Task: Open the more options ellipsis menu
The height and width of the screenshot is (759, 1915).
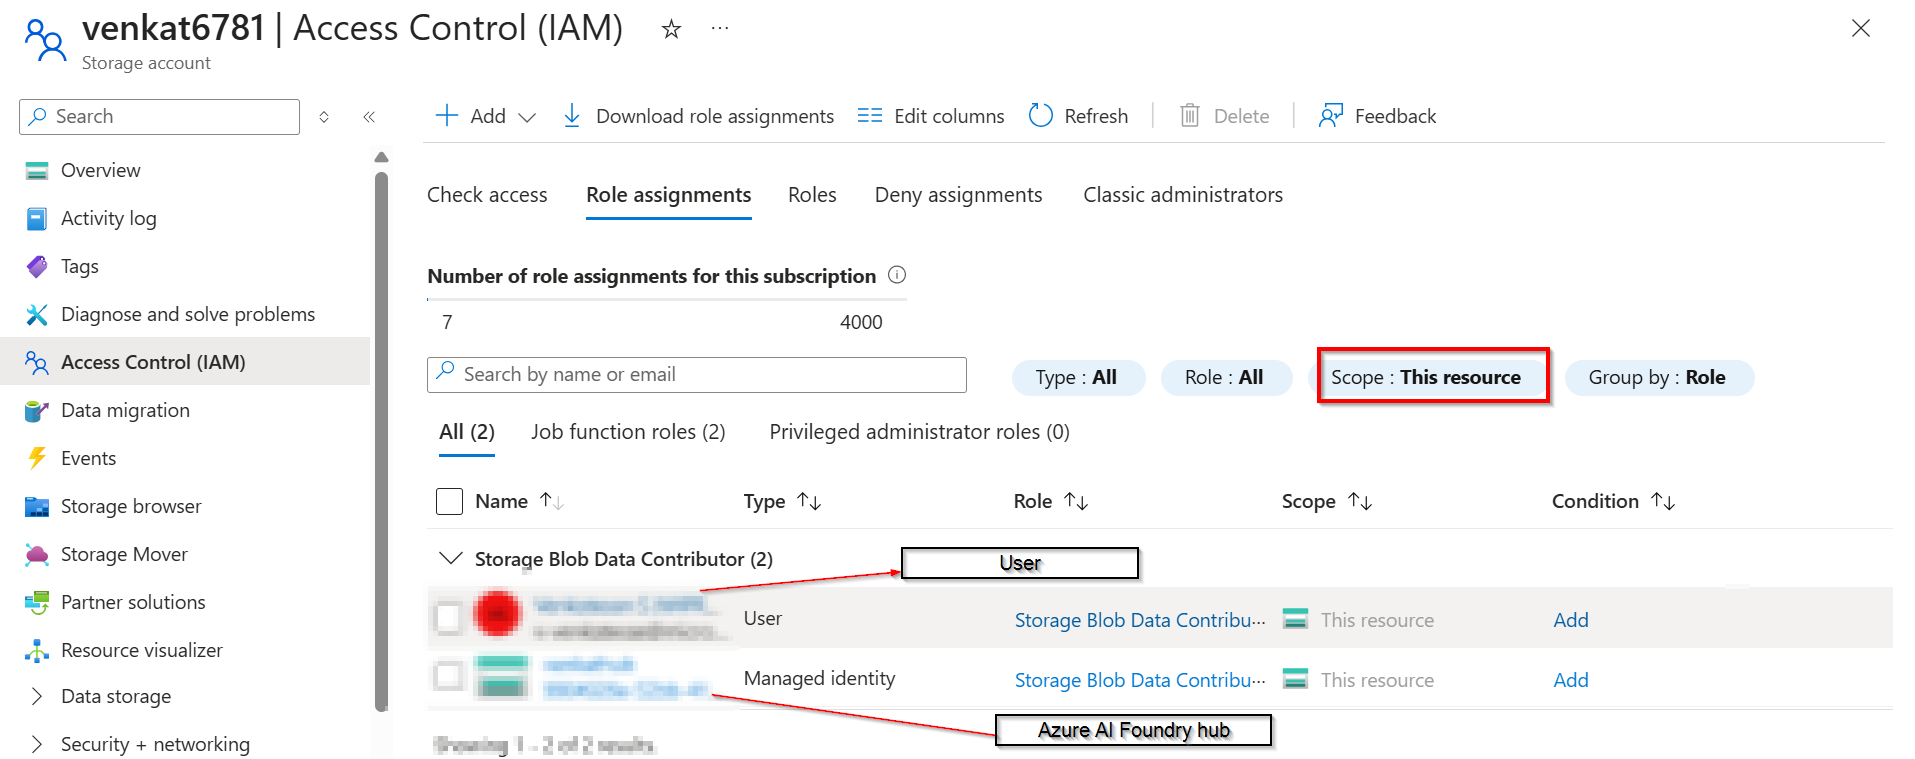Action: [x=720, y=29]
